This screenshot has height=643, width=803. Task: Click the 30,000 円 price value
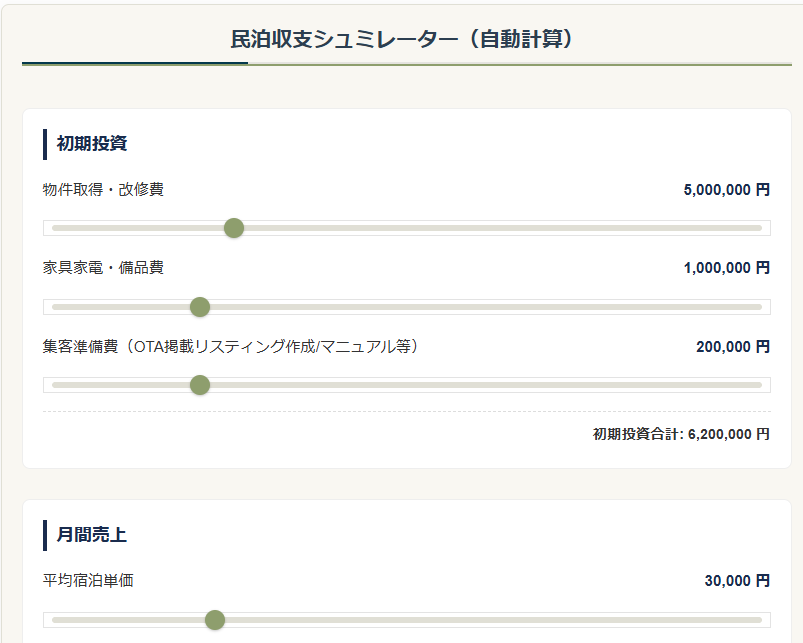736,581
